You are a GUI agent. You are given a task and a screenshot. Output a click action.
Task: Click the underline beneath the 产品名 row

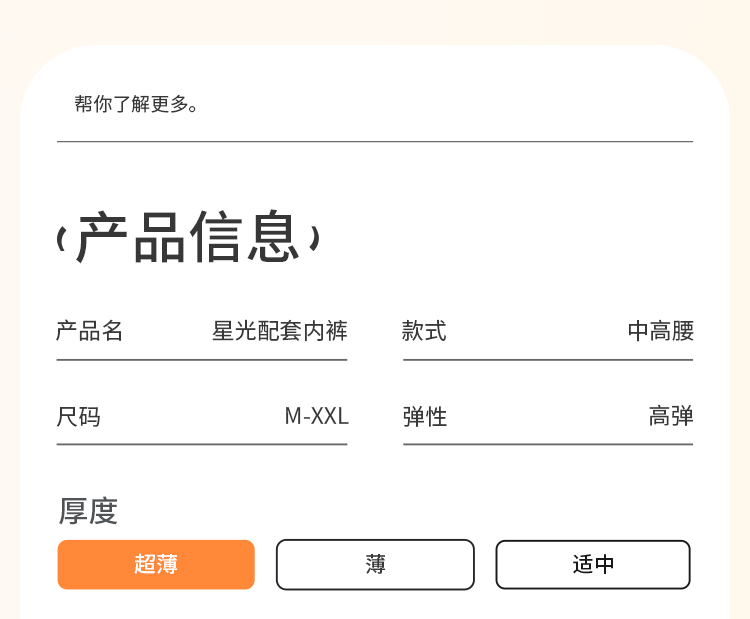(x=202, y=359)
